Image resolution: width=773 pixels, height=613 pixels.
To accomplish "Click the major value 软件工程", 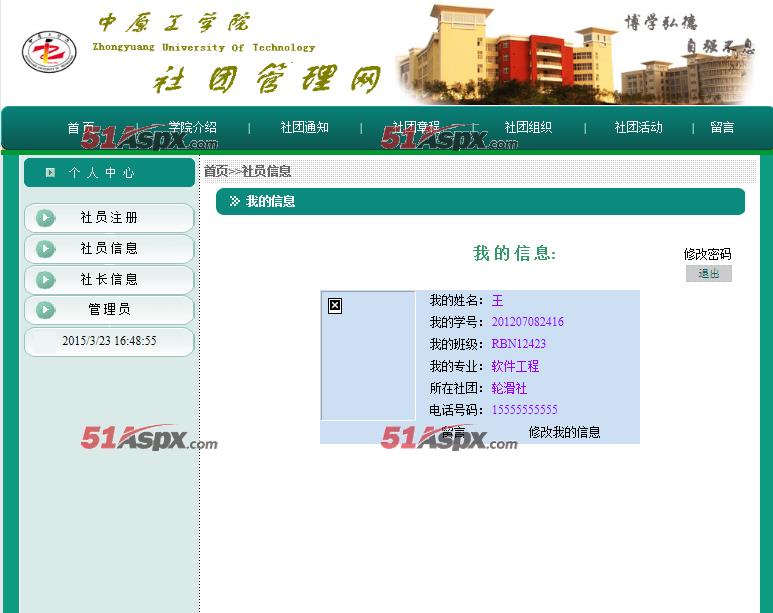I will 515,366.
